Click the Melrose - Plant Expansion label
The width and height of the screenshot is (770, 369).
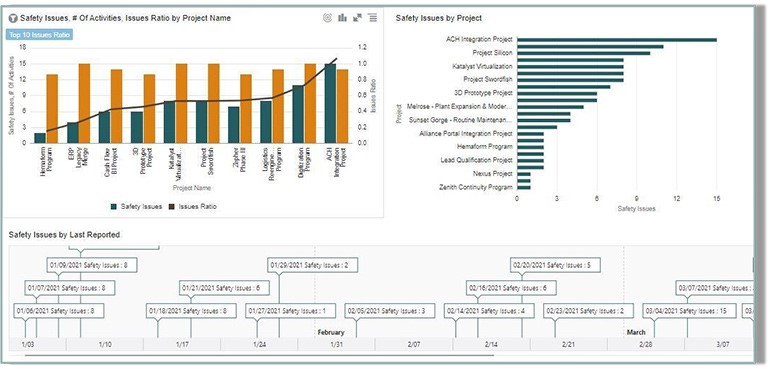pyautogui.click(x=460, y=107)
